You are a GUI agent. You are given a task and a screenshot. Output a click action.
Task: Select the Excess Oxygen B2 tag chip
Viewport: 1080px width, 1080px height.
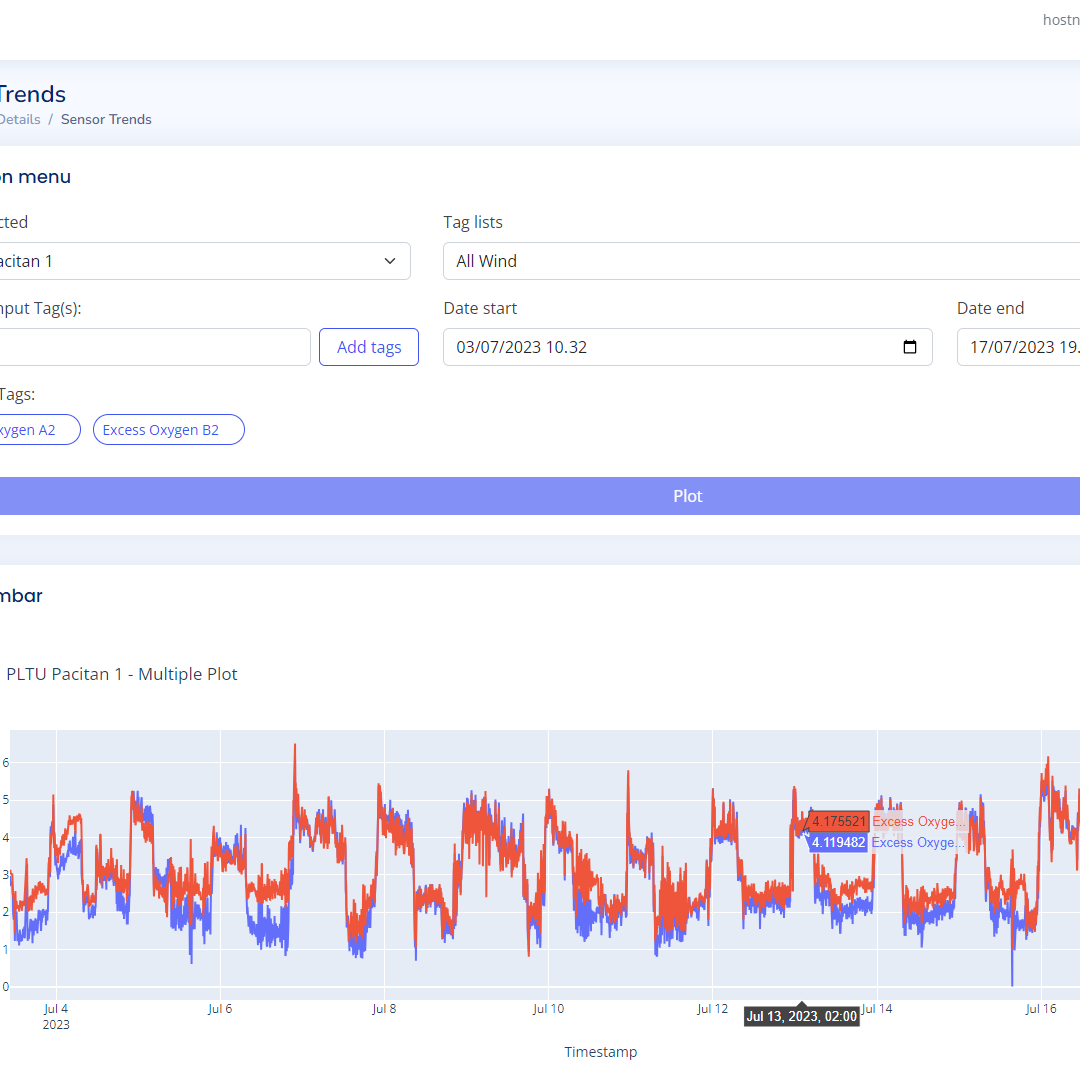click(x=168, y=430)
